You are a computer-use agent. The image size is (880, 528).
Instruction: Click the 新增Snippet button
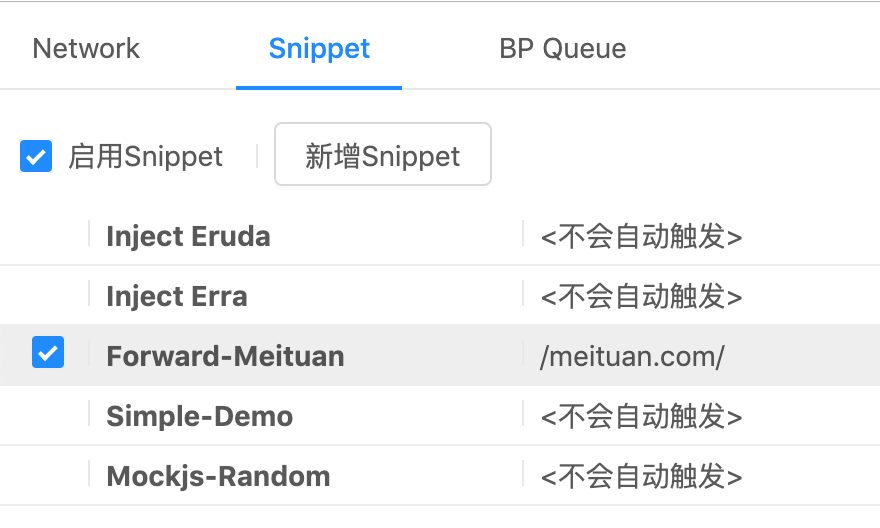click(382, 156)
